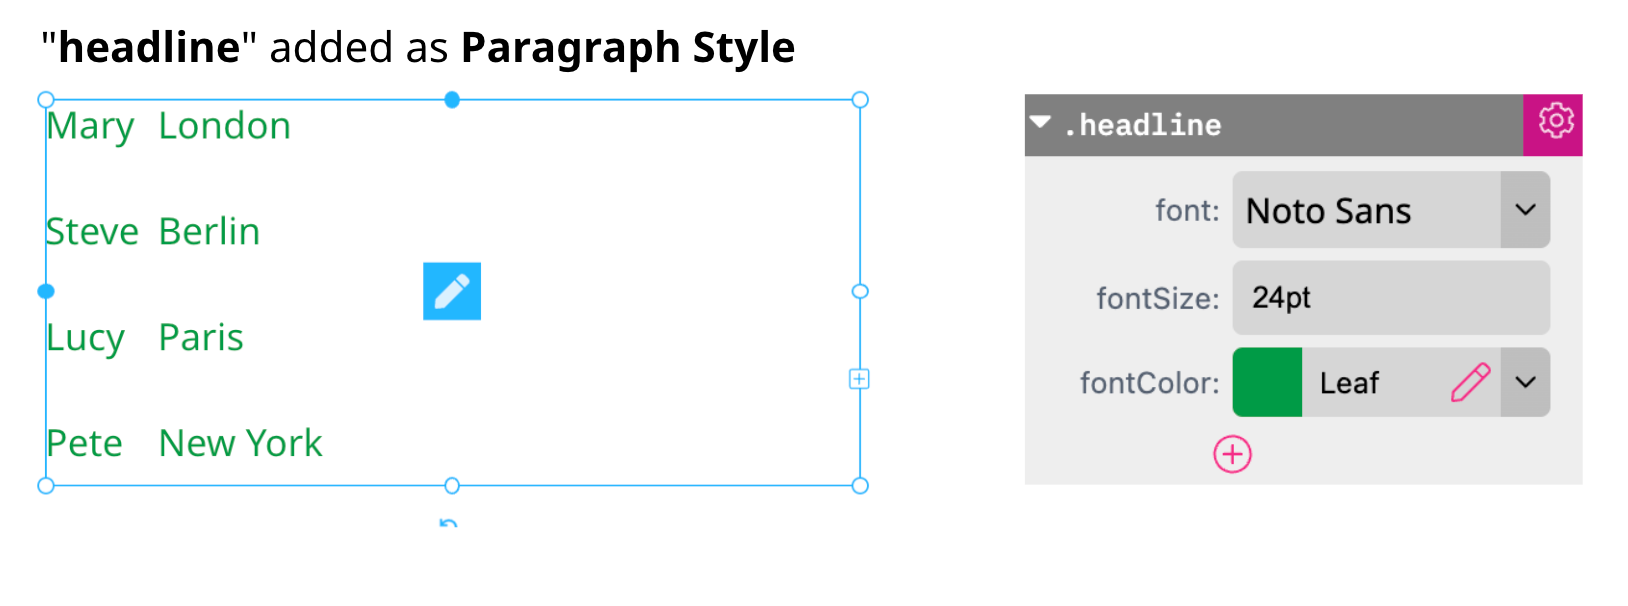Click the city name 'New York'
This screenshot has height=606, width=1628.
pos(240,443)
